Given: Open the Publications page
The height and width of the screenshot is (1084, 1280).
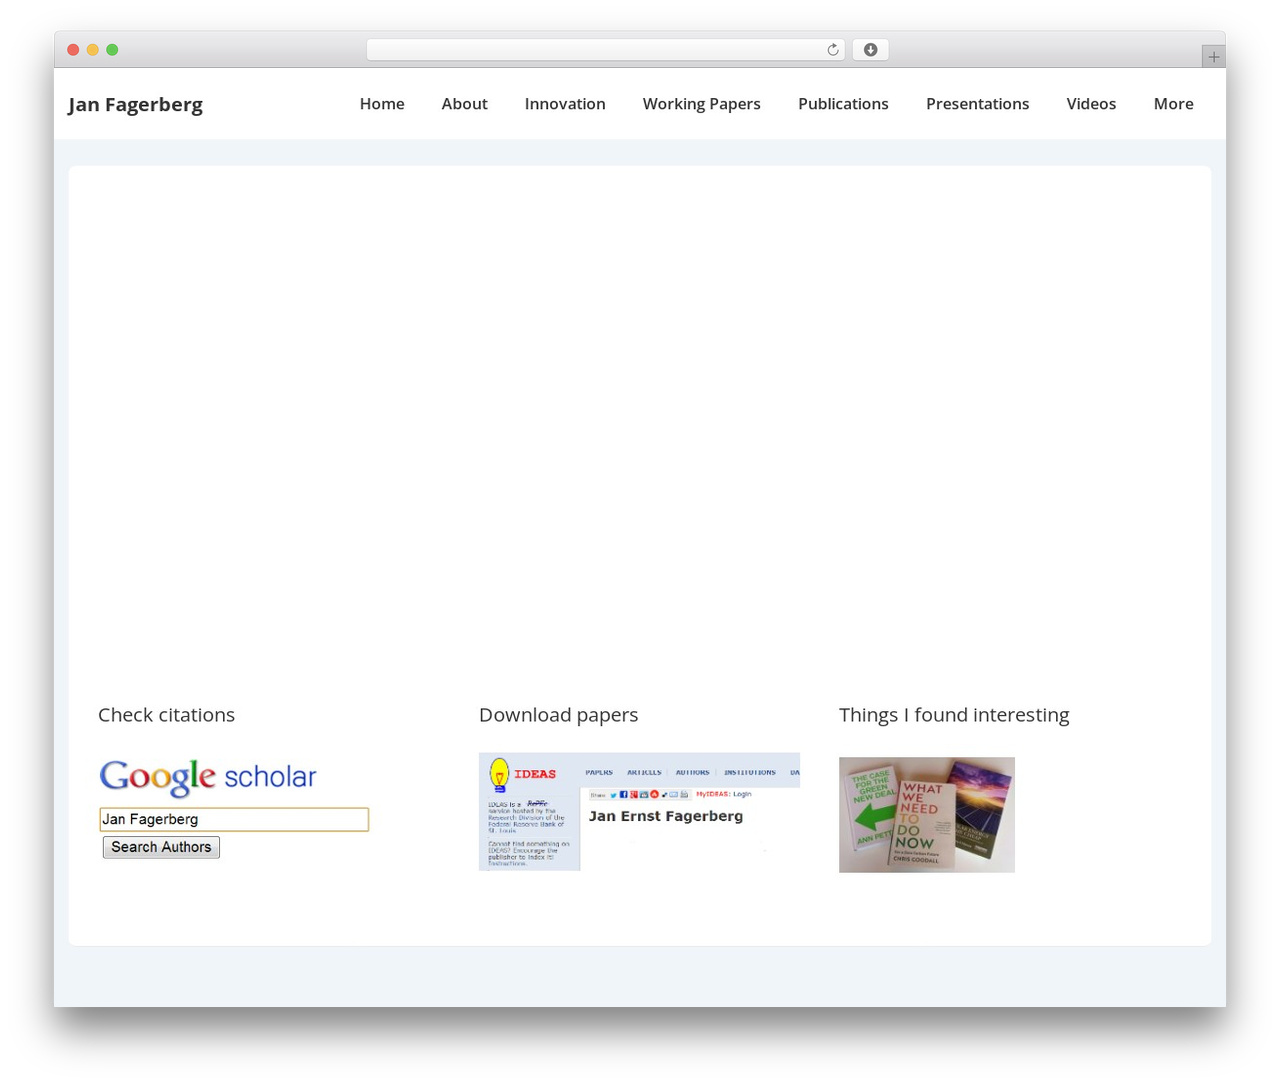Looking at the screenshot, I should point(843,104).
